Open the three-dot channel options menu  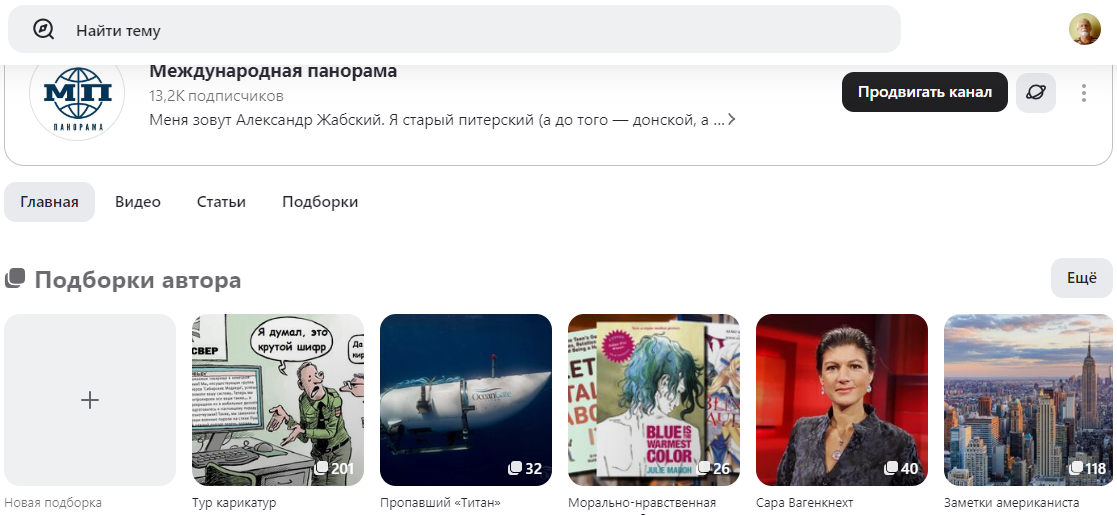pos(1084,93)
